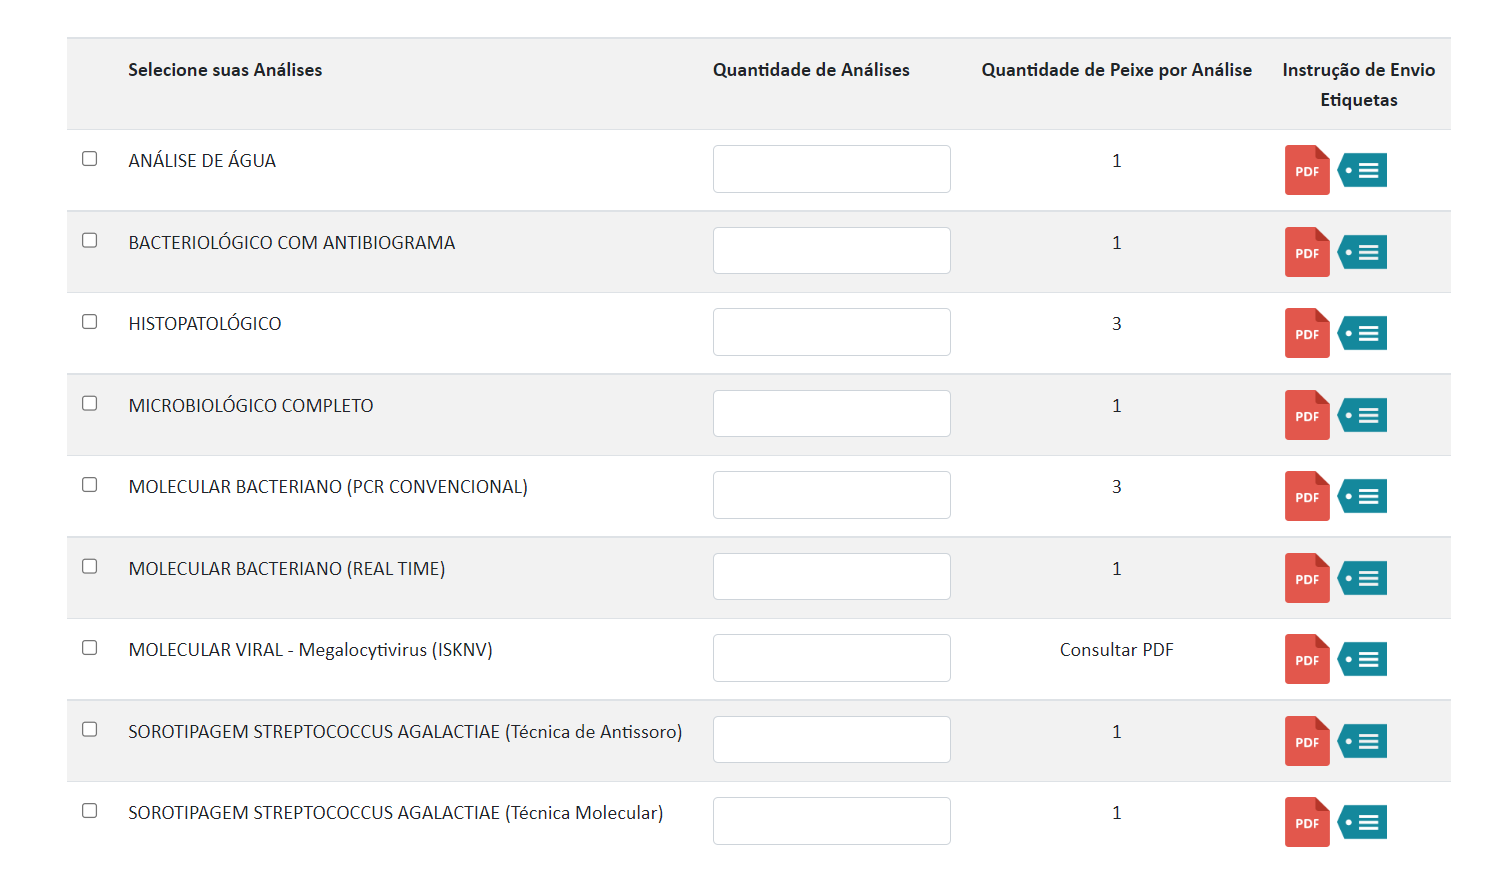The height and width of the screenshot is (886, 1506).
Task: Open PDF for SOROTIPAGEM Técnica Molecular
Action: pyautogui.click(x=1306, y=822)
